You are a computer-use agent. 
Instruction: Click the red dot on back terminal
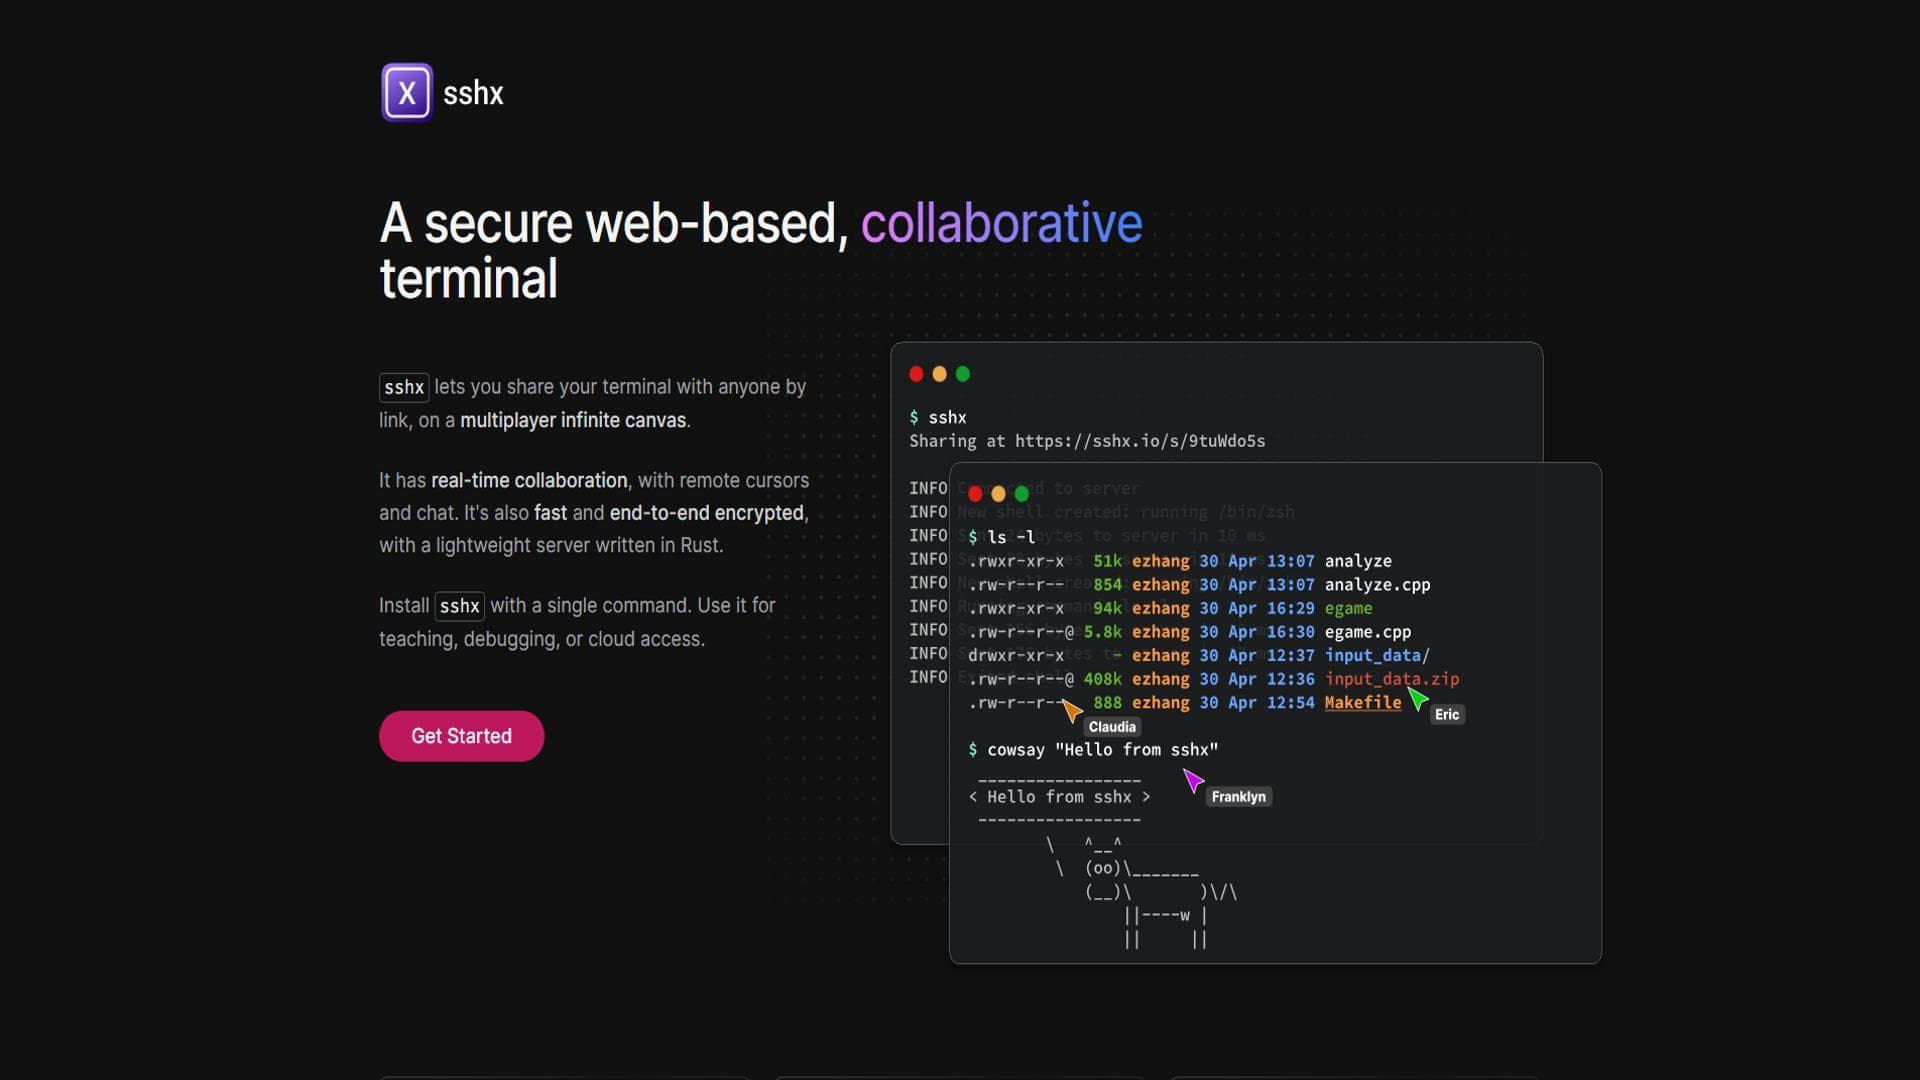coord(916,374)
